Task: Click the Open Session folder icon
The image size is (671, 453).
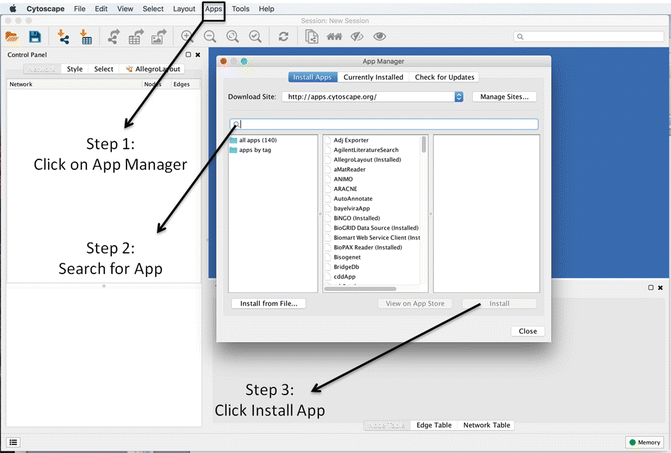Action: (12, 37)
